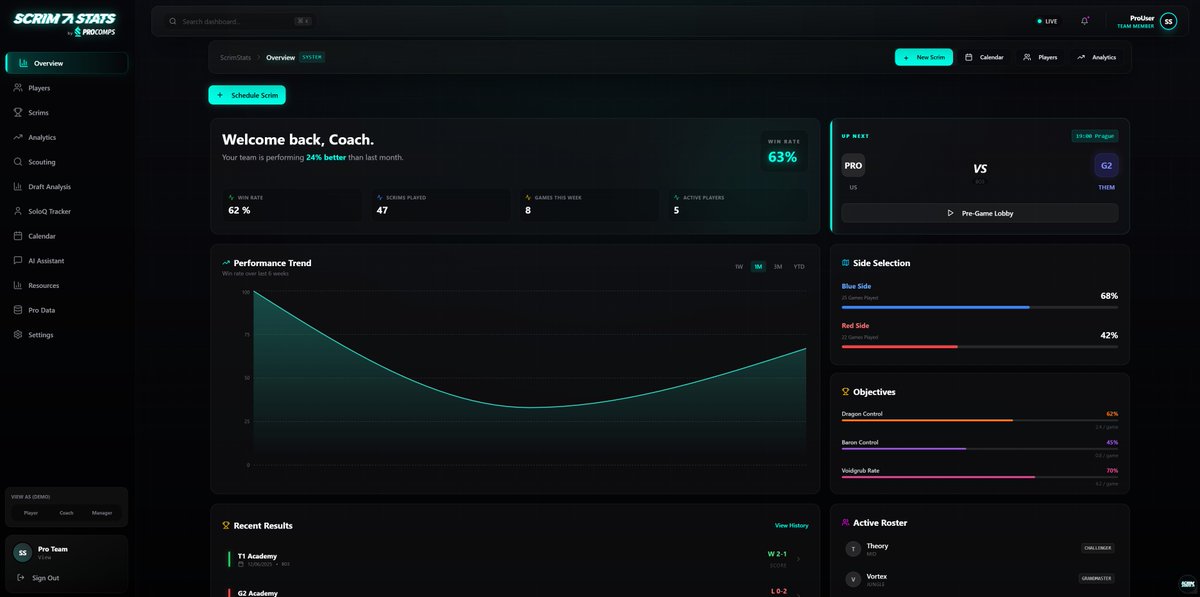The height and width of the screenshot is (597, 1200).
Task: Click the trend icon on Analytics button
Action: tap(1081, 57)
